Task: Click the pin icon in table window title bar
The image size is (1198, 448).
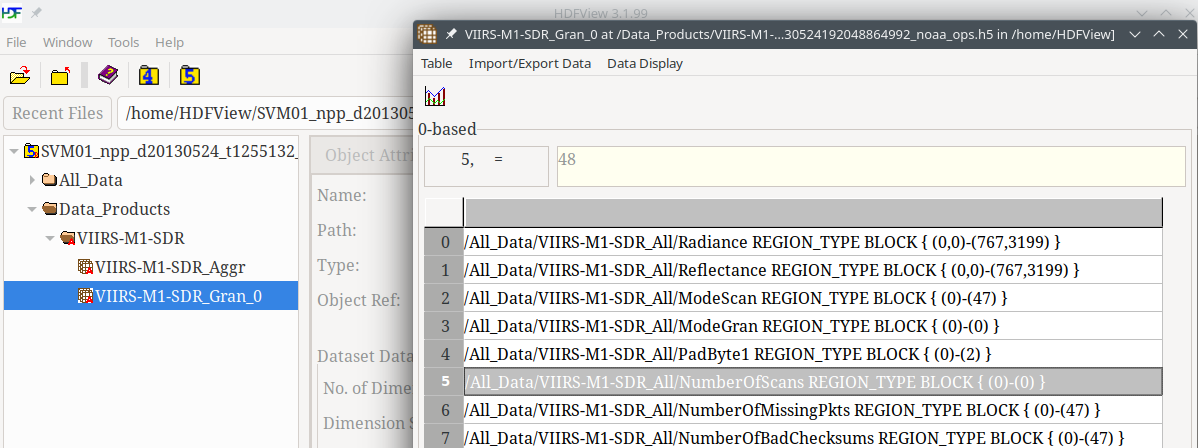Action: (452, 34)
